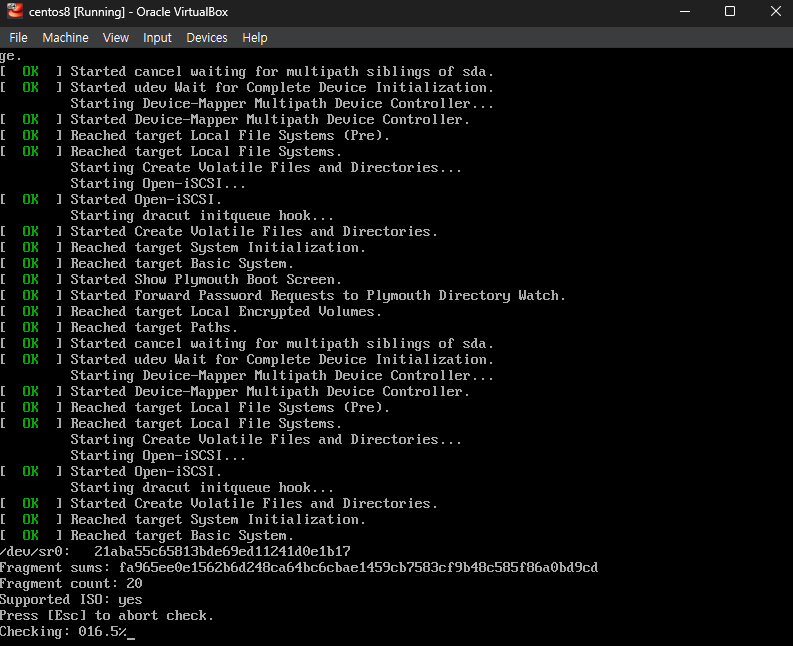
Task: Click the 'centos8 [Running] - Oracle VirtualBox' title
Action: pos(128,12)
